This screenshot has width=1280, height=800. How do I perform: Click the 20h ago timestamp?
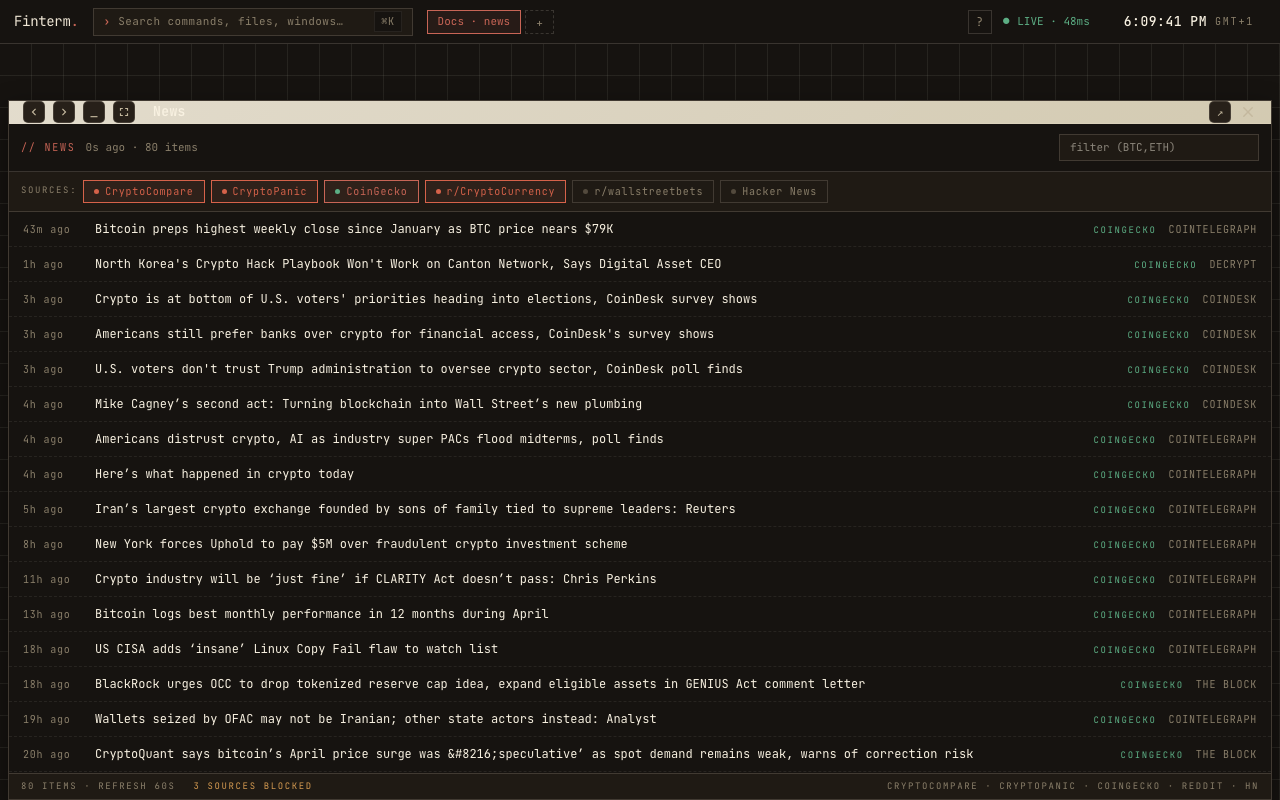47,755
